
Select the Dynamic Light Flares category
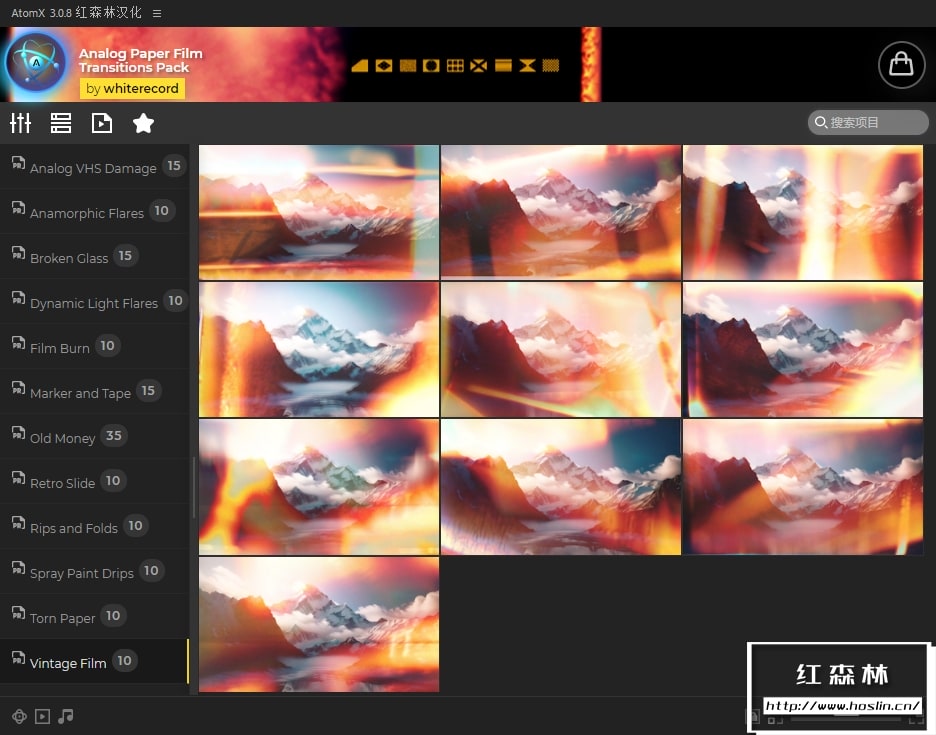pyautogui.click(x=94, y=302)
